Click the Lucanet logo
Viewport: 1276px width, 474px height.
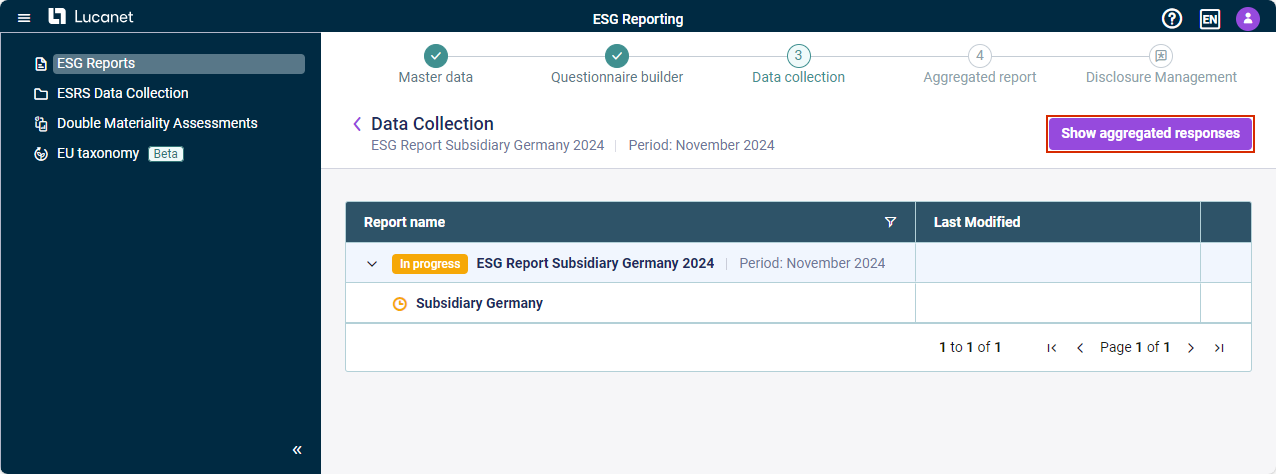(91, 17)
